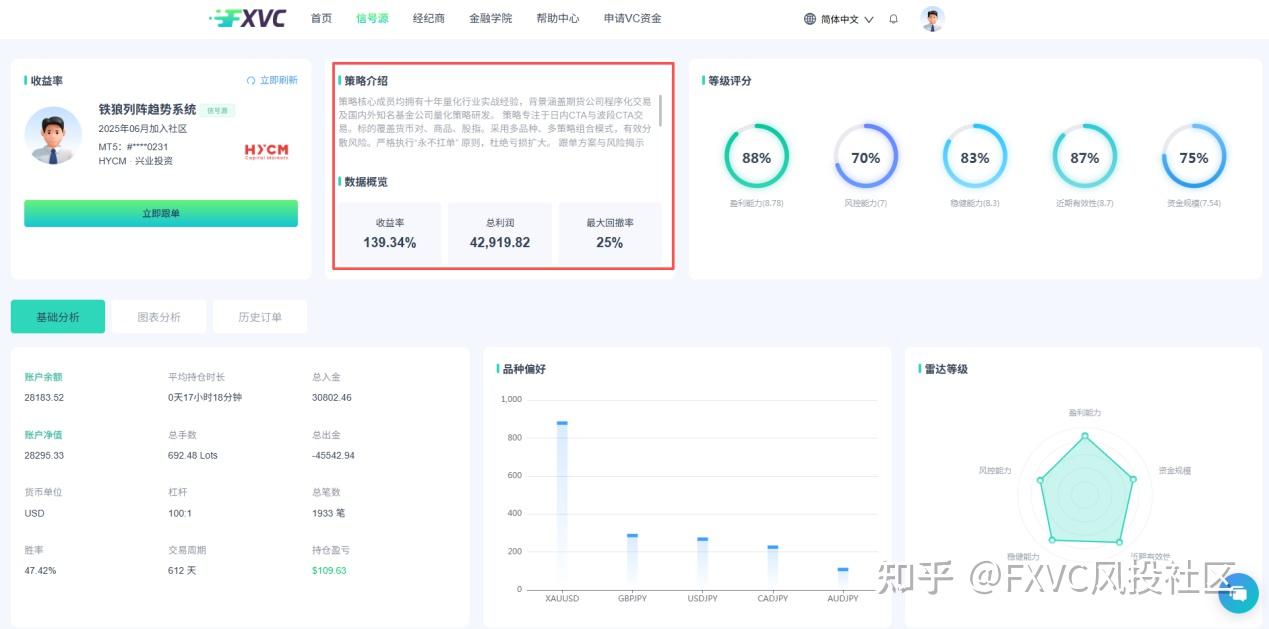Viewport: 1269px width, 629px height.
Task: Switch to the 图表分析 tab
Action: [159, 317]
